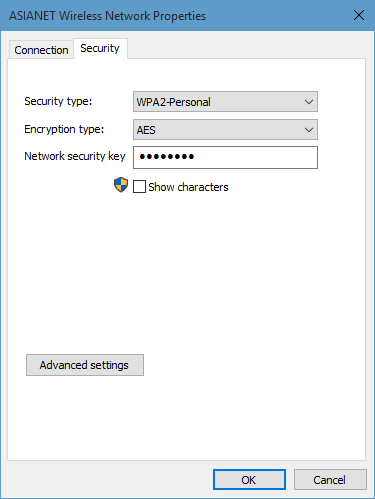Switch to the Connection tab
Screen dimensions: 375x499
coord(41,50)
